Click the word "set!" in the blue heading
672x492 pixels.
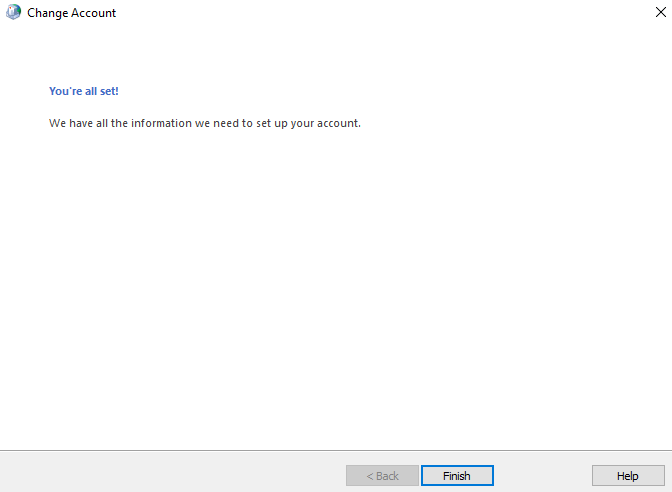[107, 91]
